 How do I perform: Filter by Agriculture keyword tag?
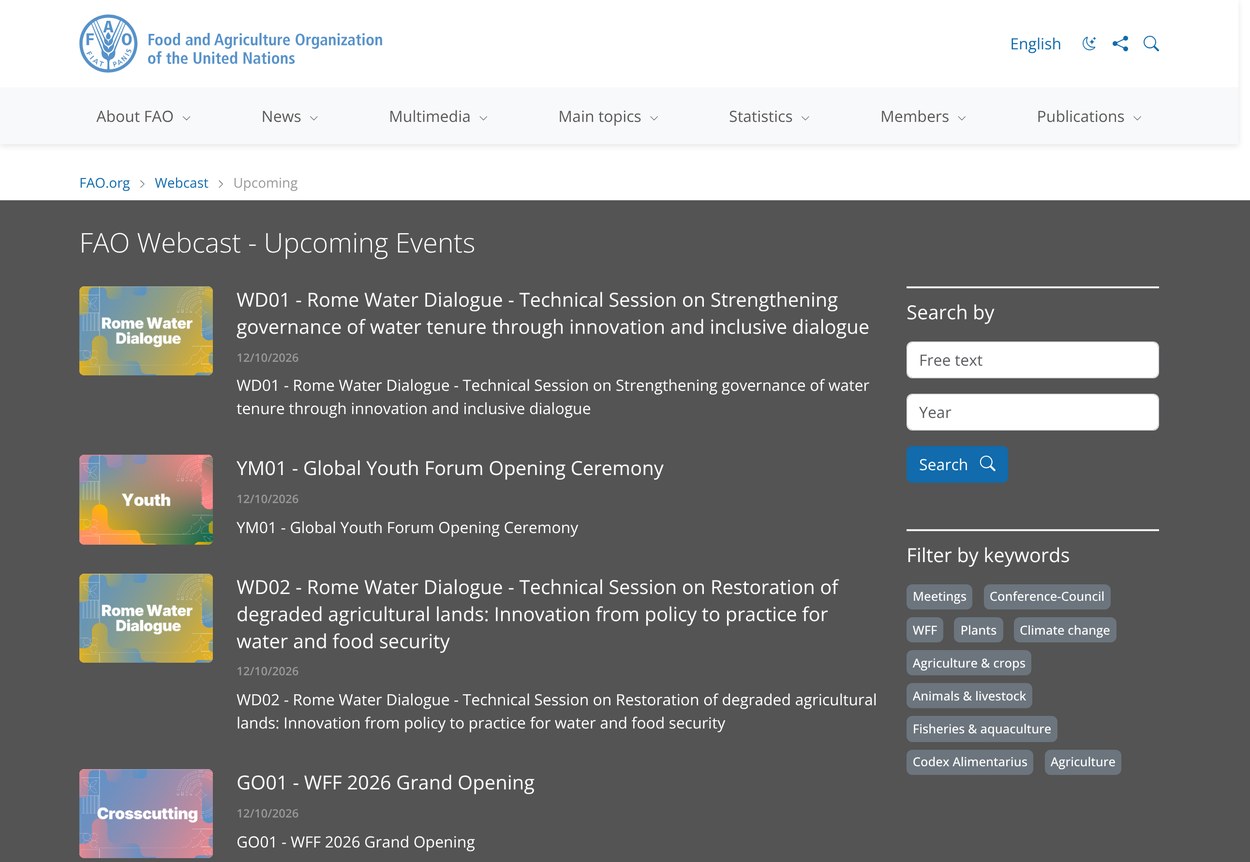[1083, 762]
